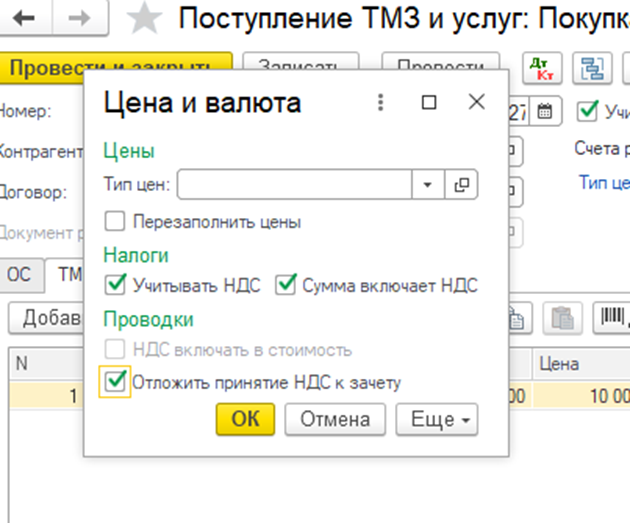Open the Еще dropdown menu
The width and height of the screenshot is (630, 523).
tap(436, 420)
